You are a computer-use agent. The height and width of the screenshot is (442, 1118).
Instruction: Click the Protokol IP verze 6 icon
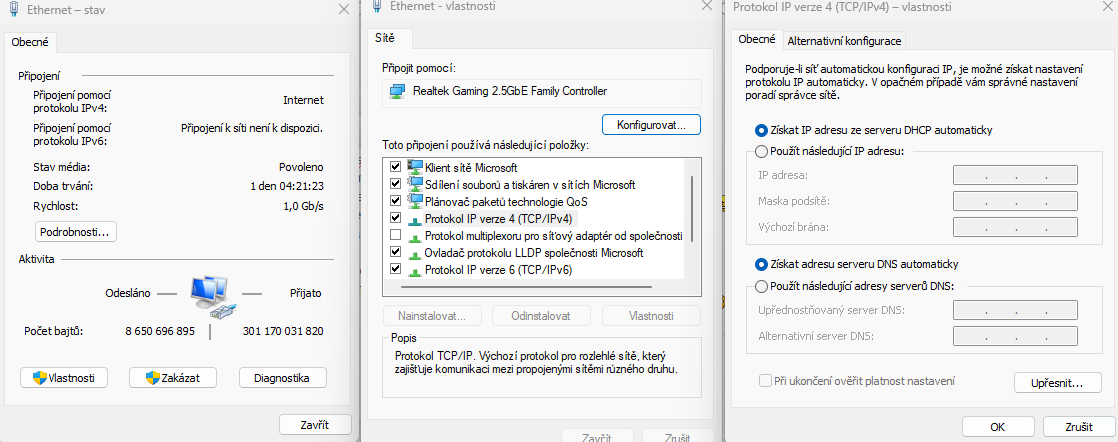[415, 269]
